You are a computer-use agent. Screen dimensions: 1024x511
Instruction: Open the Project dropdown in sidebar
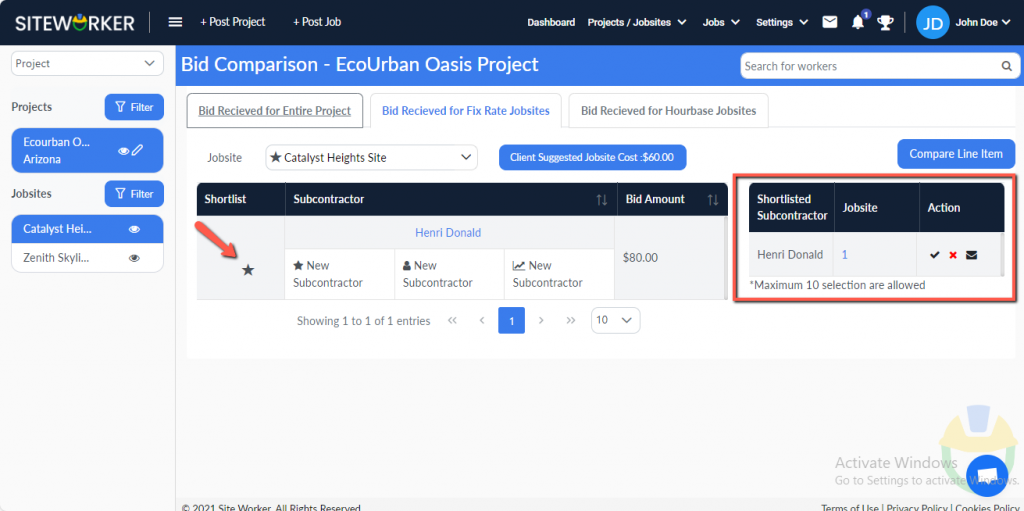88,64
